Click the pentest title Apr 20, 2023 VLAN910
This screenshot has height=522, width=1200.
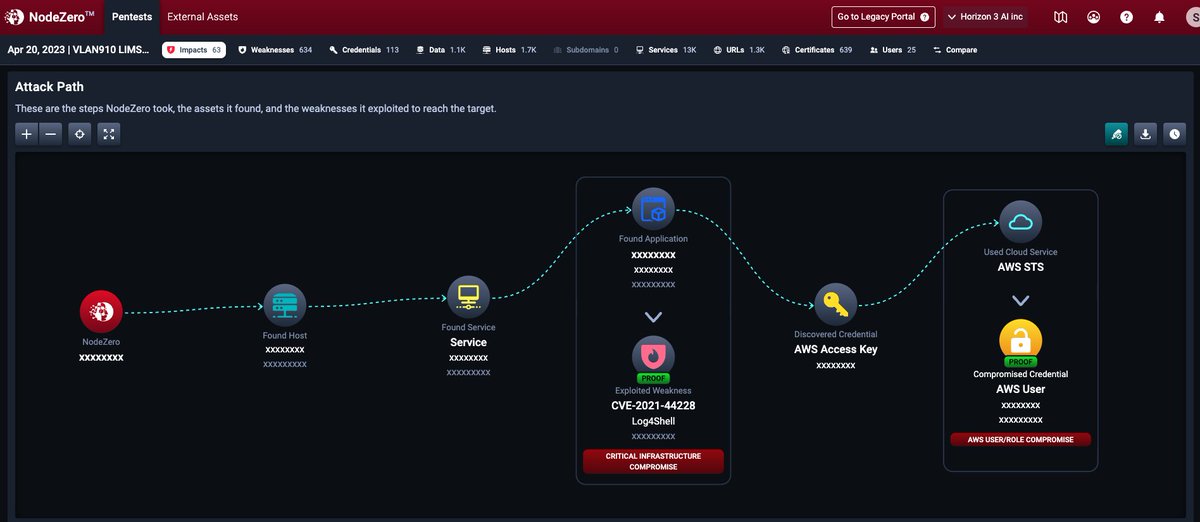coord(78,49)
